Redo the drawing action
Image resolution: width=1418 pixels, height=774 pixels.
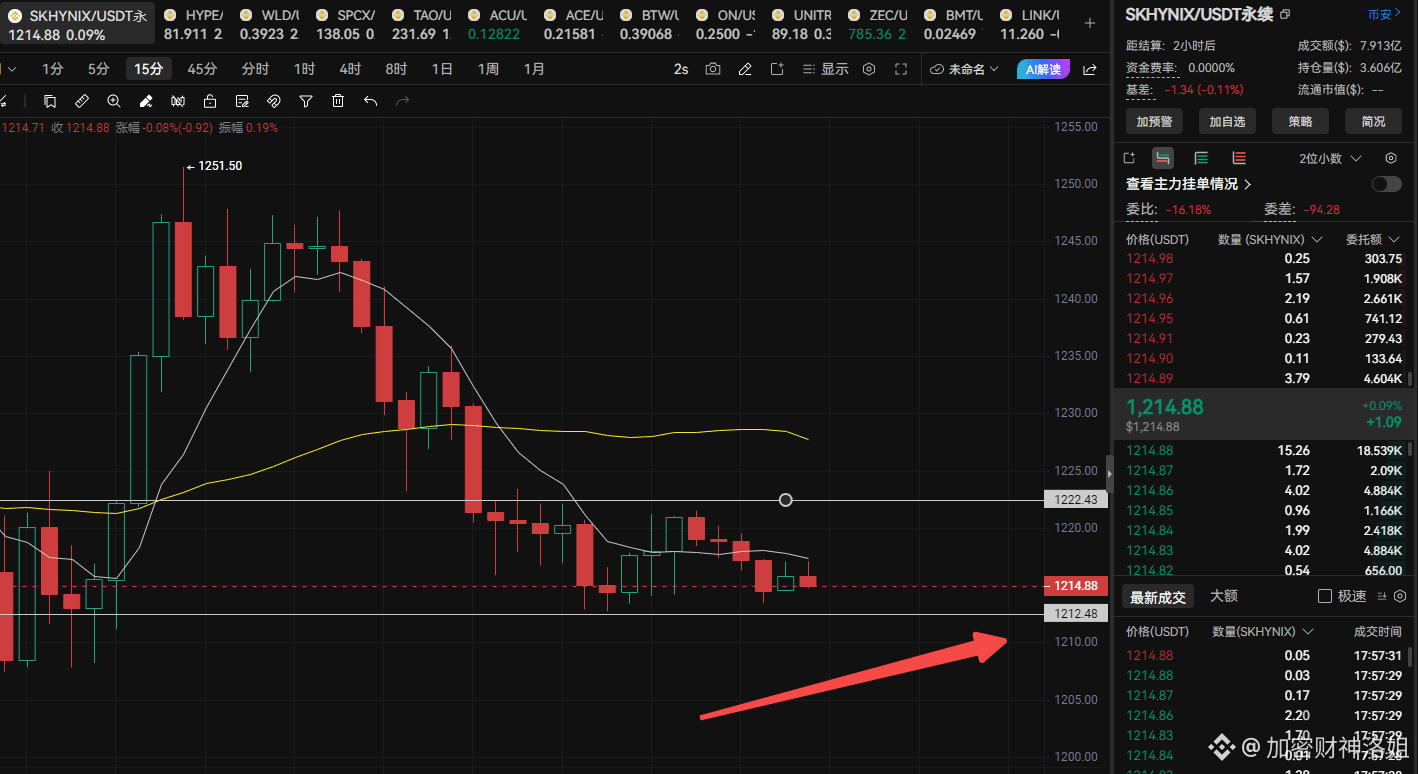(x=402, y=101)
